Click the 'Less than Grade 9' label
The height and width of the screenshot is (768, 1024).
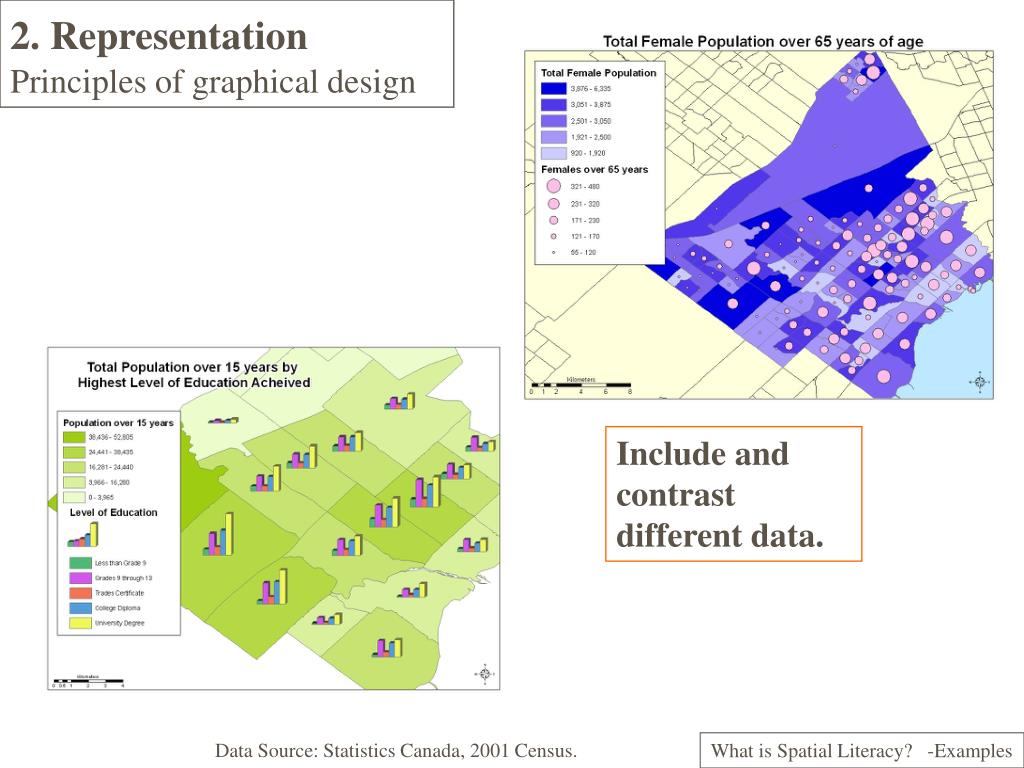pyautogui.click(x=120, y=563)
